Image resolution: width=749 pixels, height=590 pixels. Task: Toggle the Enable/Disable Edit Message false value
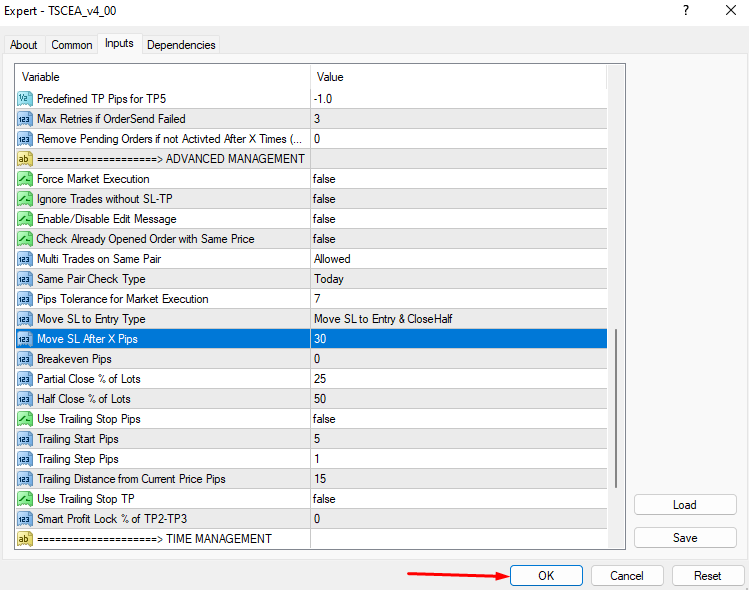point(458,219)
